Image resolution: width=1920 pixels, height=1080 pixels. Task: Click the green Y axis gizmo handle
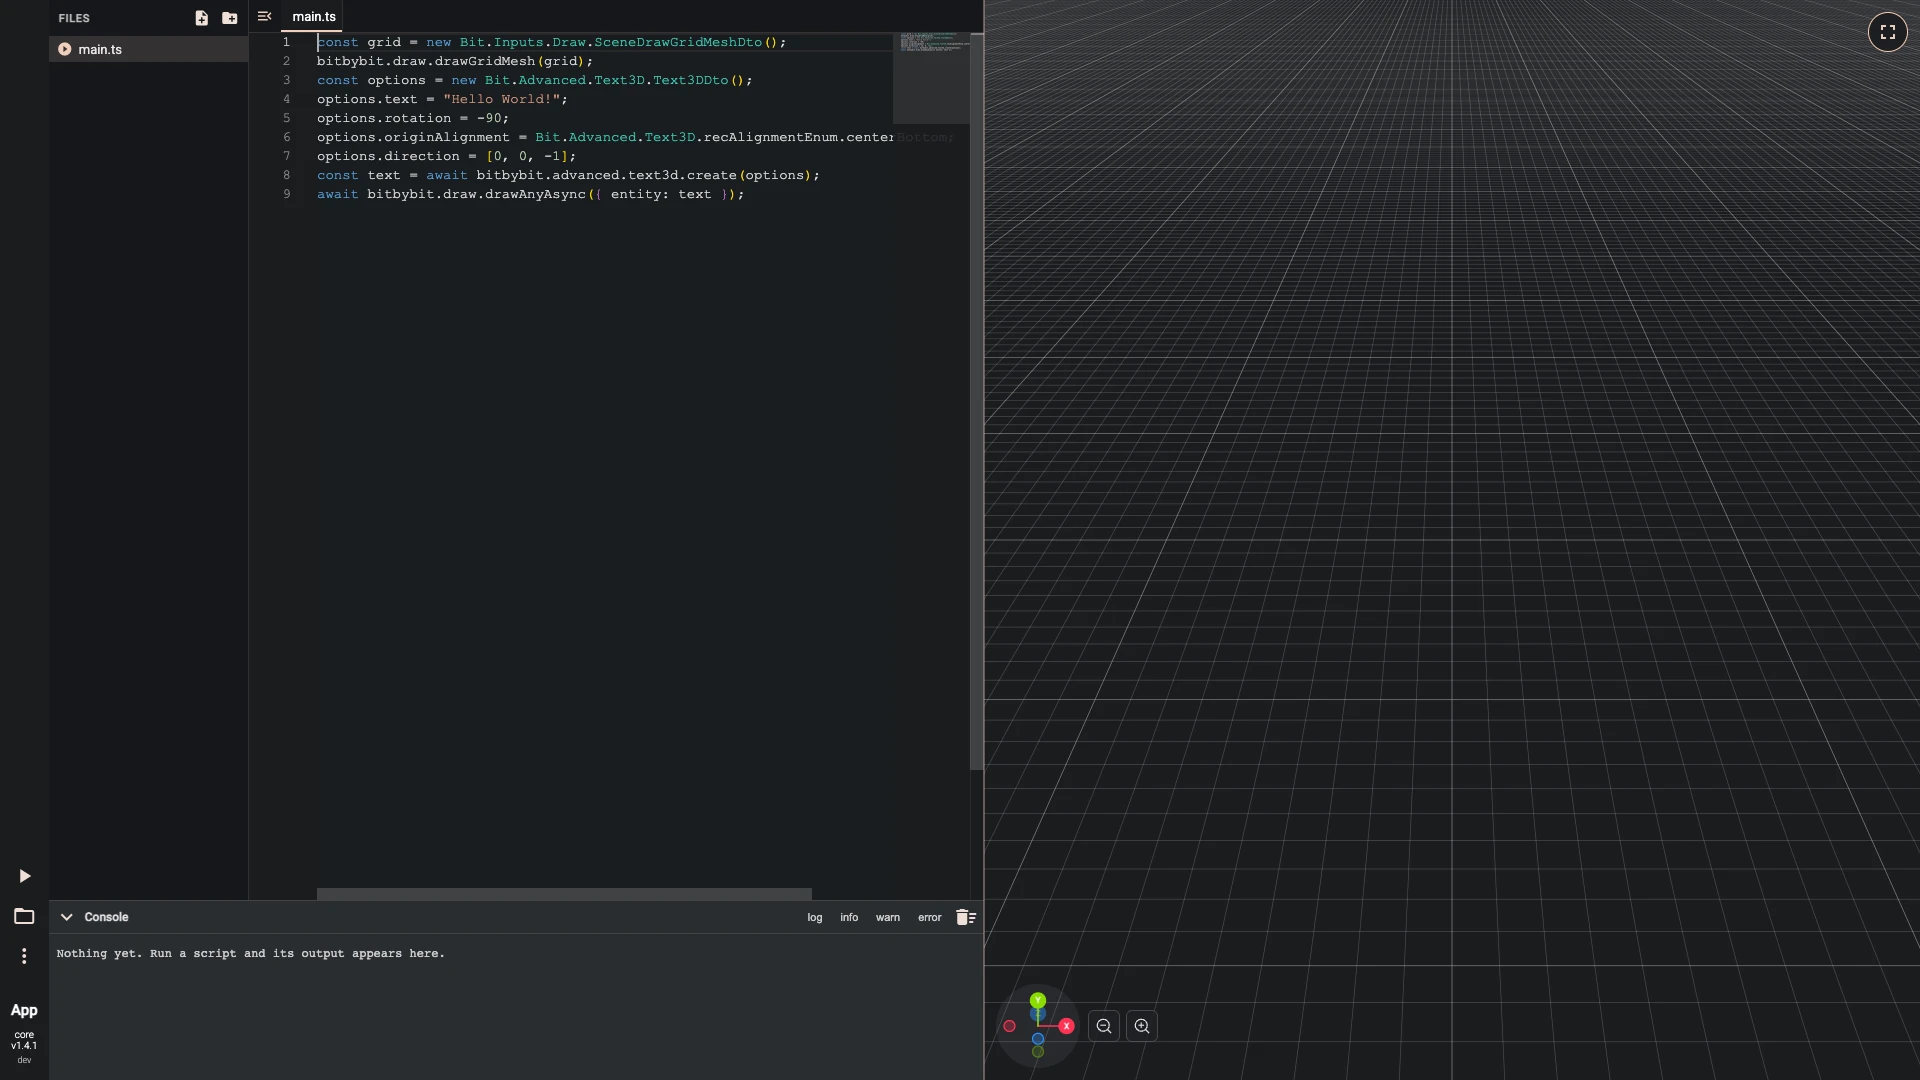[1038, 1000]
